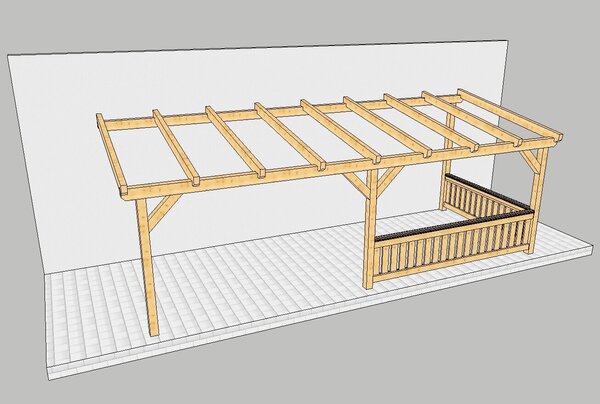This screenshot has height=404, width=600.
Task: Select the leftmost roof rafter
Action: (x=111, y=155)
